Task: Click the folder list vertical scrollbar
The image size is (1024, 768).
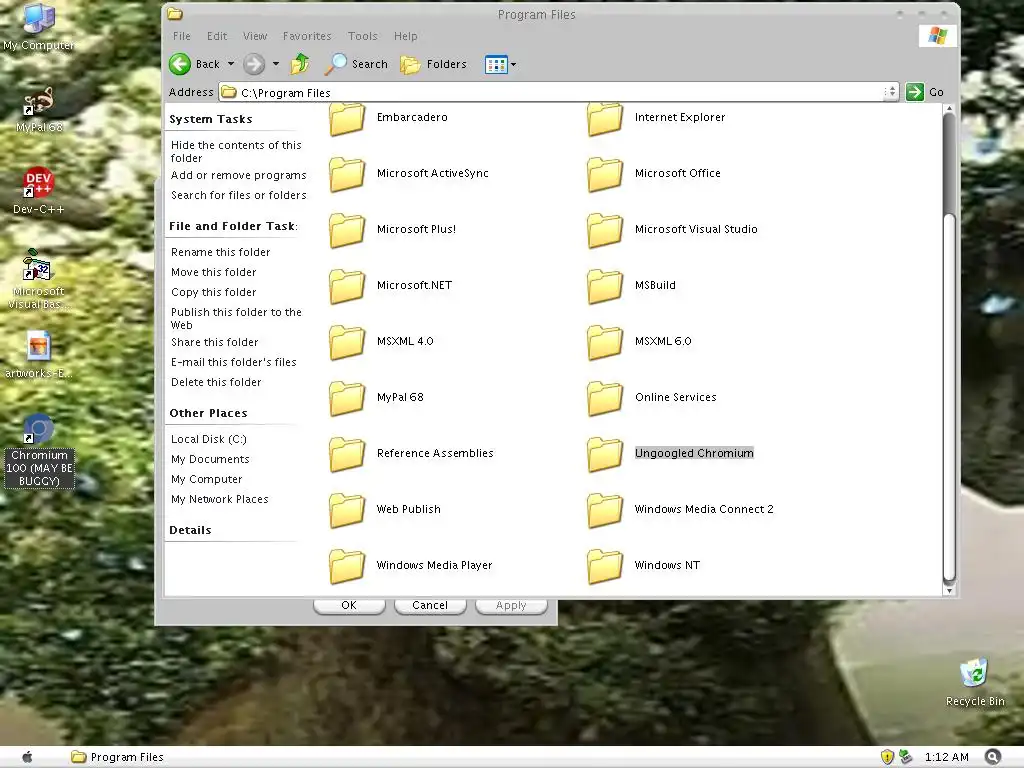Action: (x=949, y=349)
